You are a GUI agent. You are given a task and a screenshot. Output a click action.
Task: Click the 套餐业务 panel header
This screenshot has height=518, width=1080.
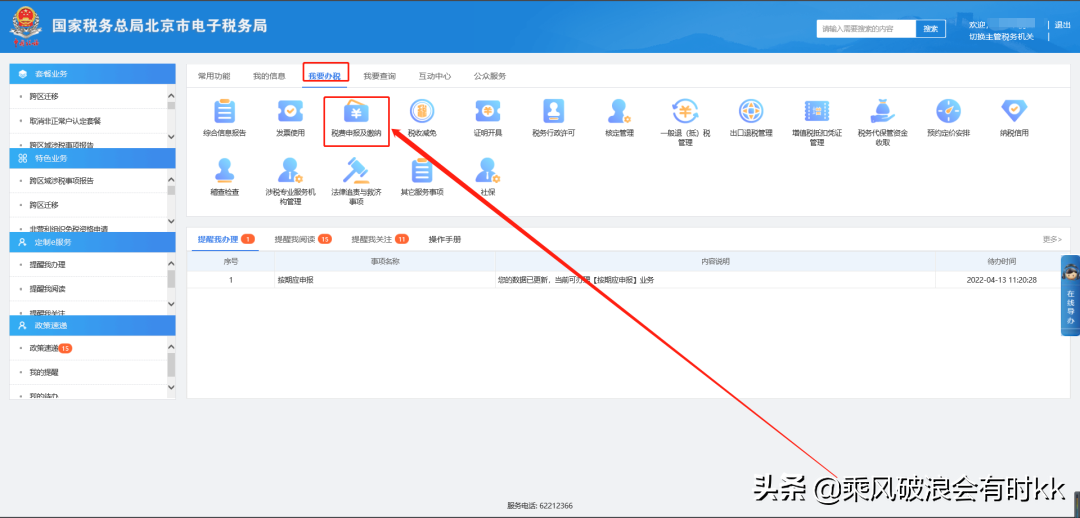click(92, 74)
